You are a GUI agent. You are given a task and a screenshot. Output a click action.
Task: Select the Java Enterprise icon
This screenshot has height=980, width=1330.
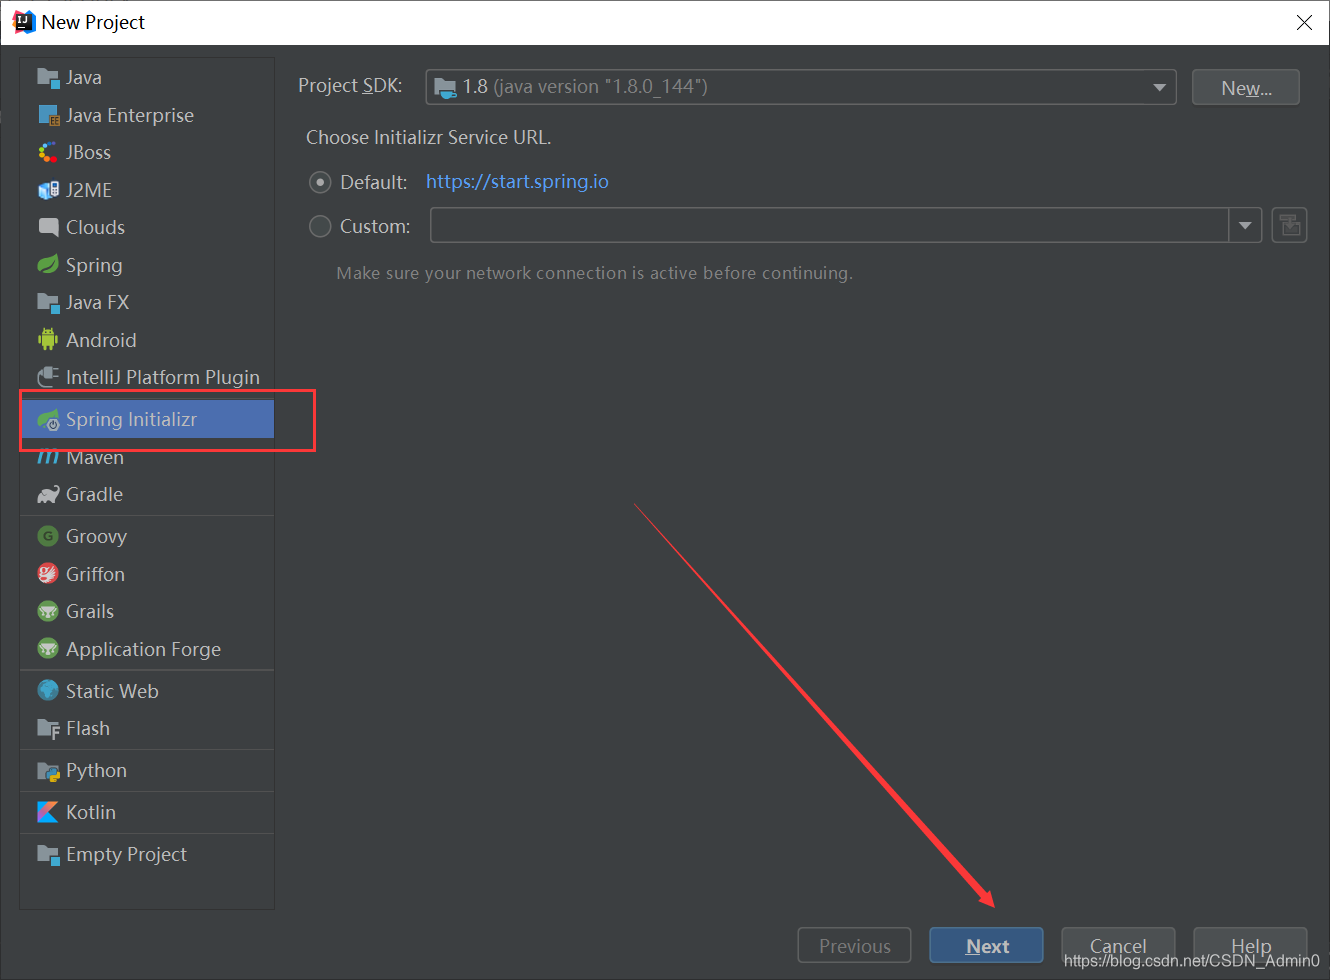tap(48, 116)
